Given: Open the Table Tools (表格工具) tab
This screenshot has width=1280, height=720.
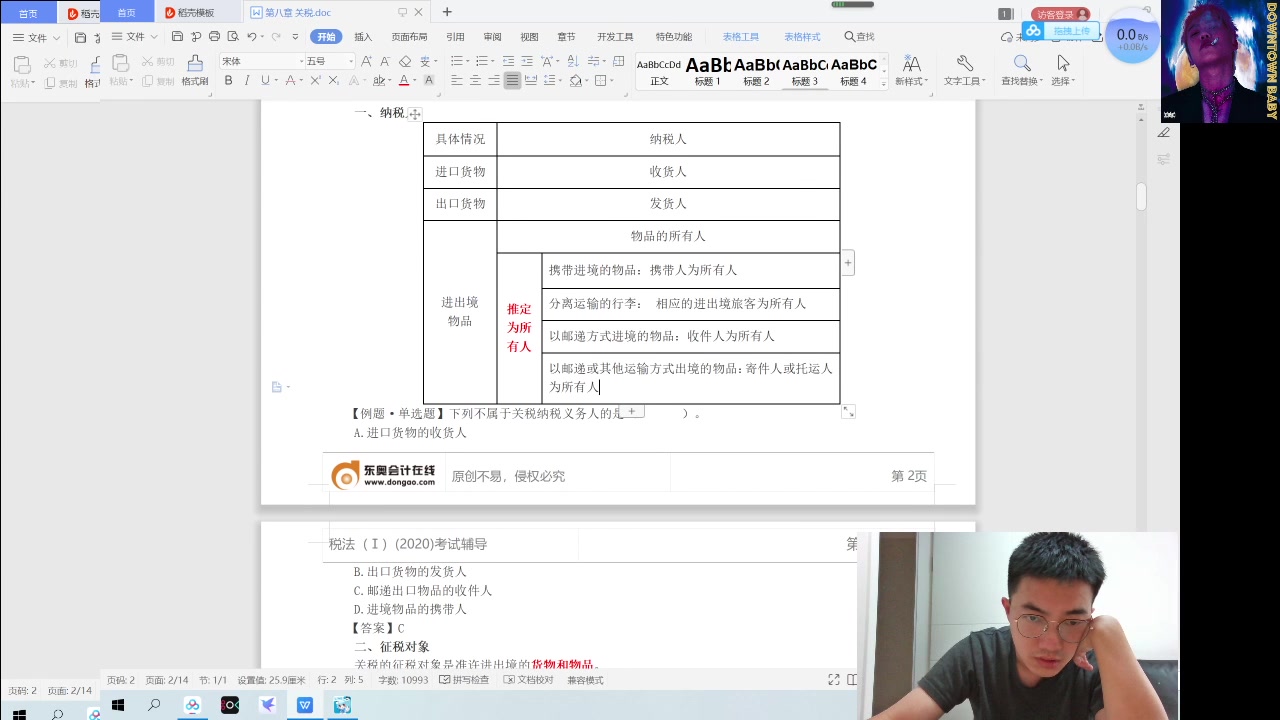Looking at the screenshot, I should coord(741,37).
